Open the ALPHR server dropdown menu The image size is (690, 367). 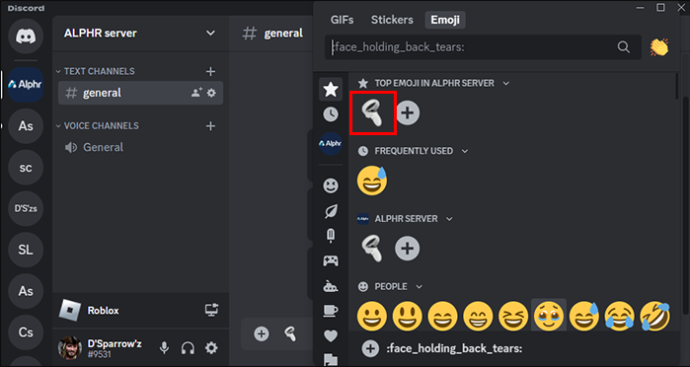point(210,33)
